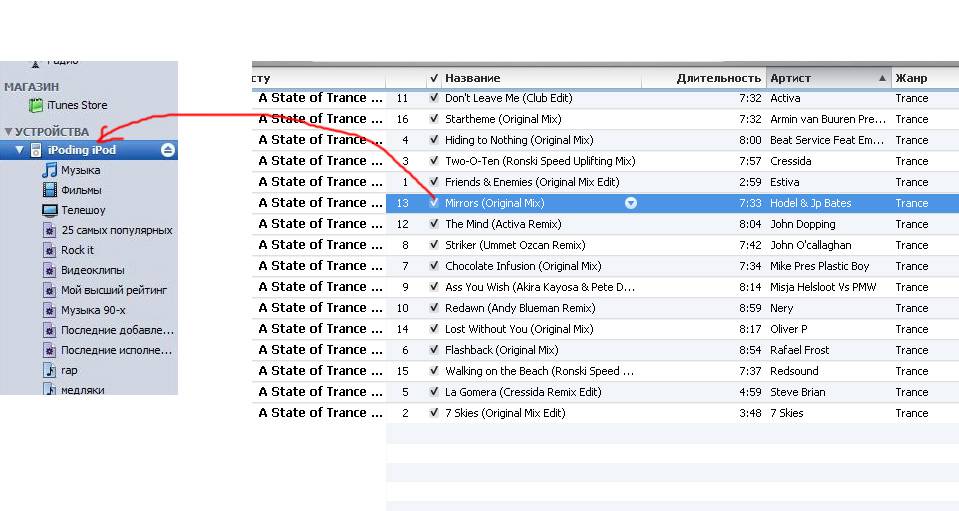Open the Мой высший рейтинг playlist icon

50,290
